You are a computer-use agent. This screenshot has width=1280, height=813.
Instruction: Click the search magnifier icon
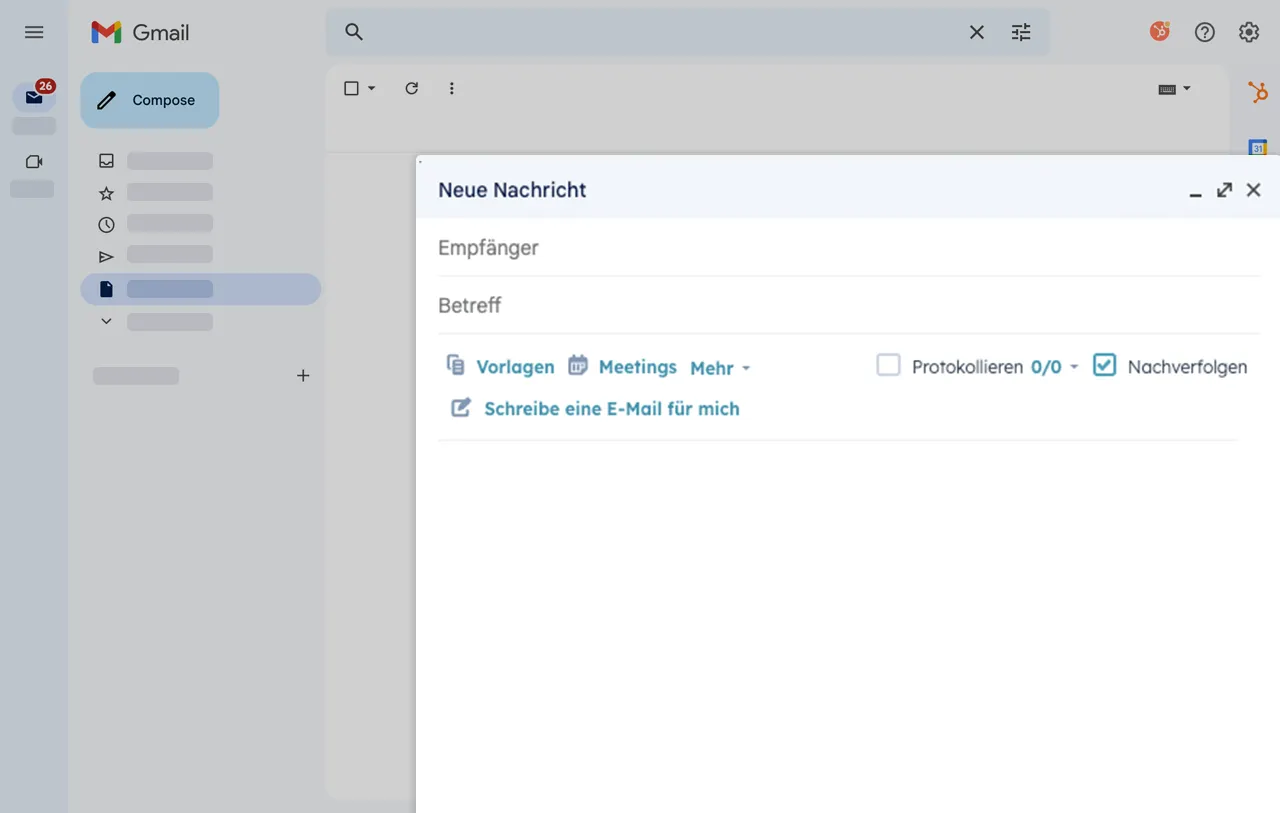click(353, 32)
